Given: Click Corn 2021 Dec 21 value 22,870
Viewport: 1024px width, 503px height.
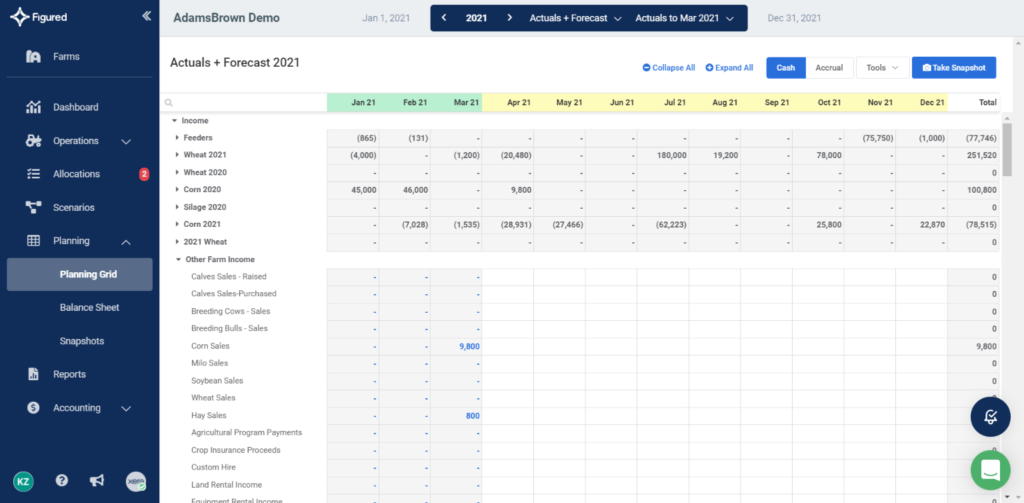Looking at the screenshot, I should coord(931,225).
